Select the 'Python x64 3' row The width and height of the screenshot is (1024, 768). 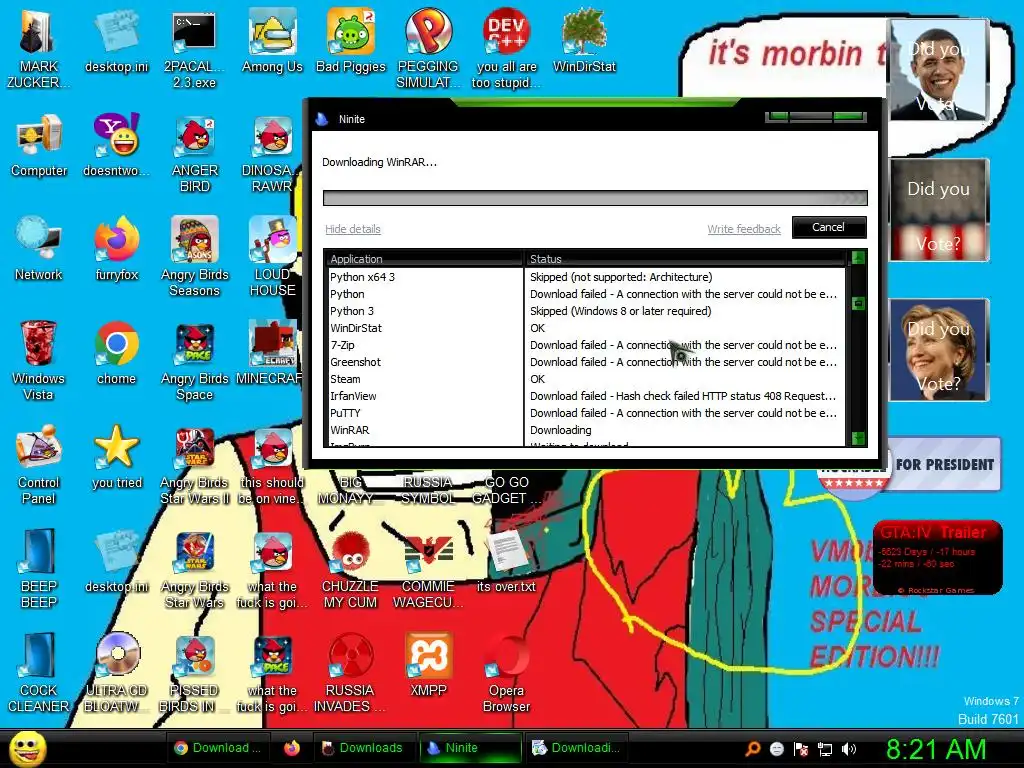[586, 278]
